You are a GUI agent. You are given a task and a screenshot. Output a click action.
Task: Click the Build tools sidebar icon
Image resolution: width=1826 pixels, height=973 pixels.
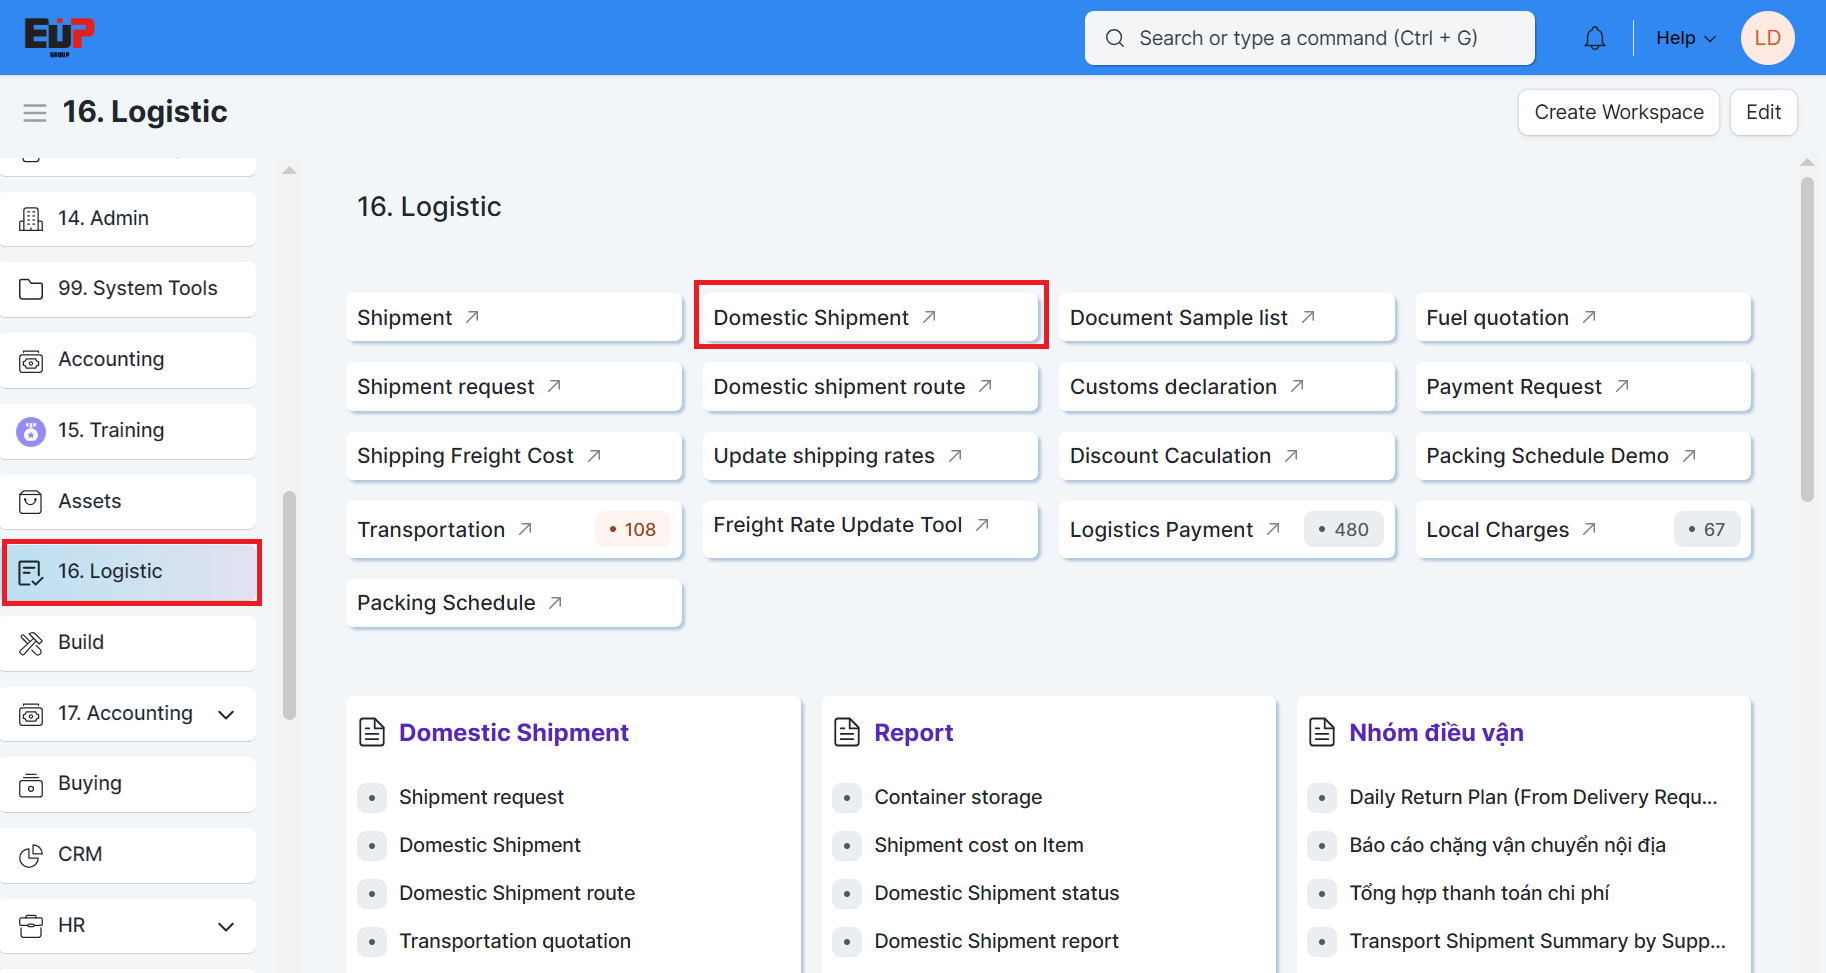click(31, 643)
